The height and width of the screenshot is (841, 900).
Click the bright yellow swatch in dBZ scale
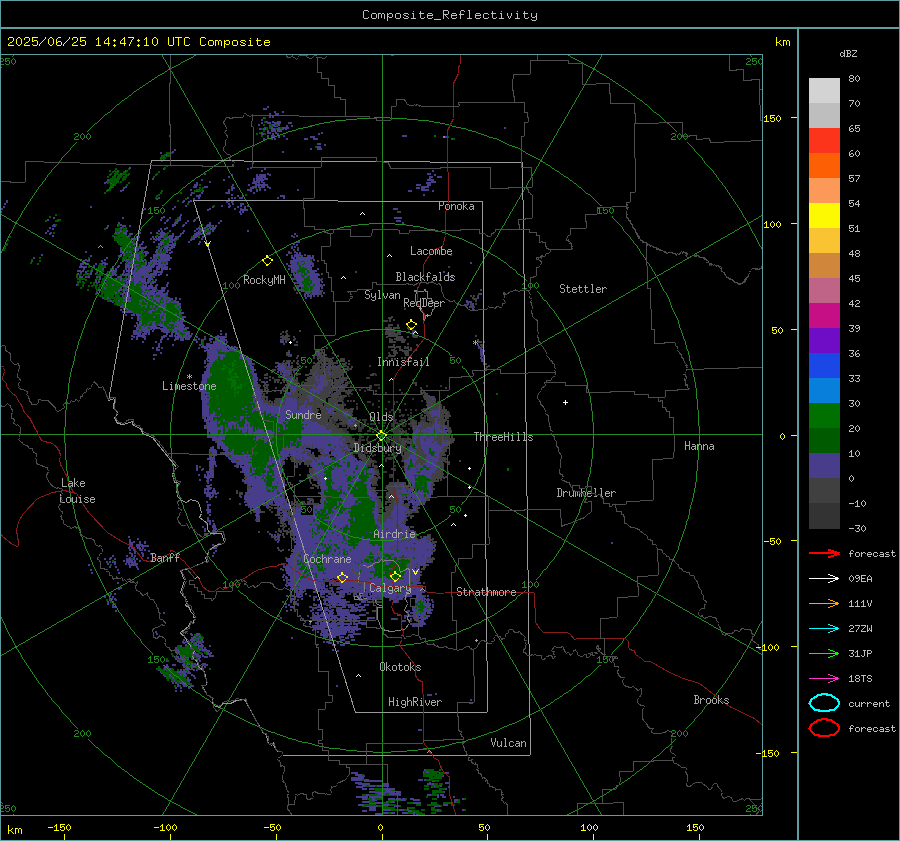click(824, 216)
